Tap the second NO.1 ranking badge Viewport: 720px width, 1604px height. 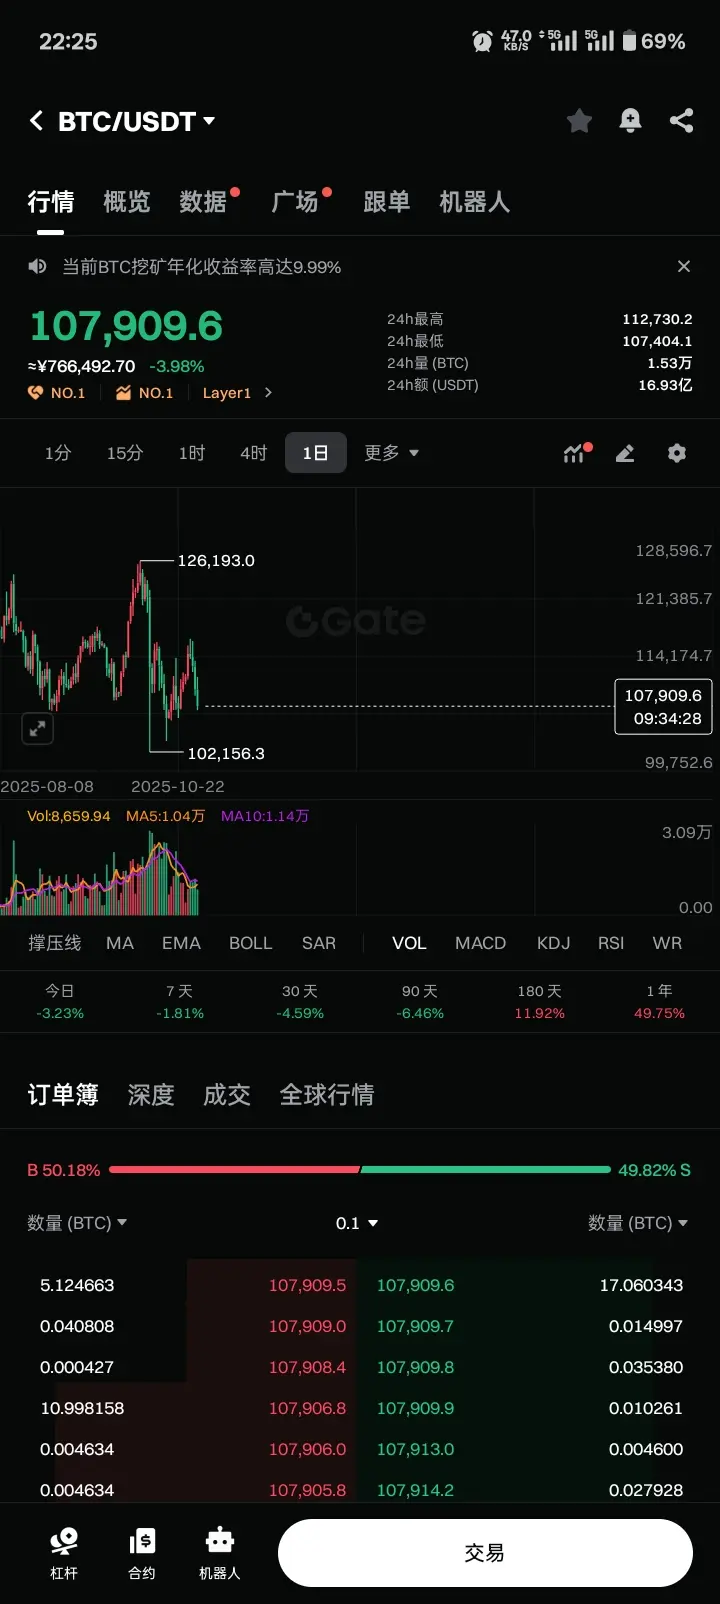coord(145,393)
